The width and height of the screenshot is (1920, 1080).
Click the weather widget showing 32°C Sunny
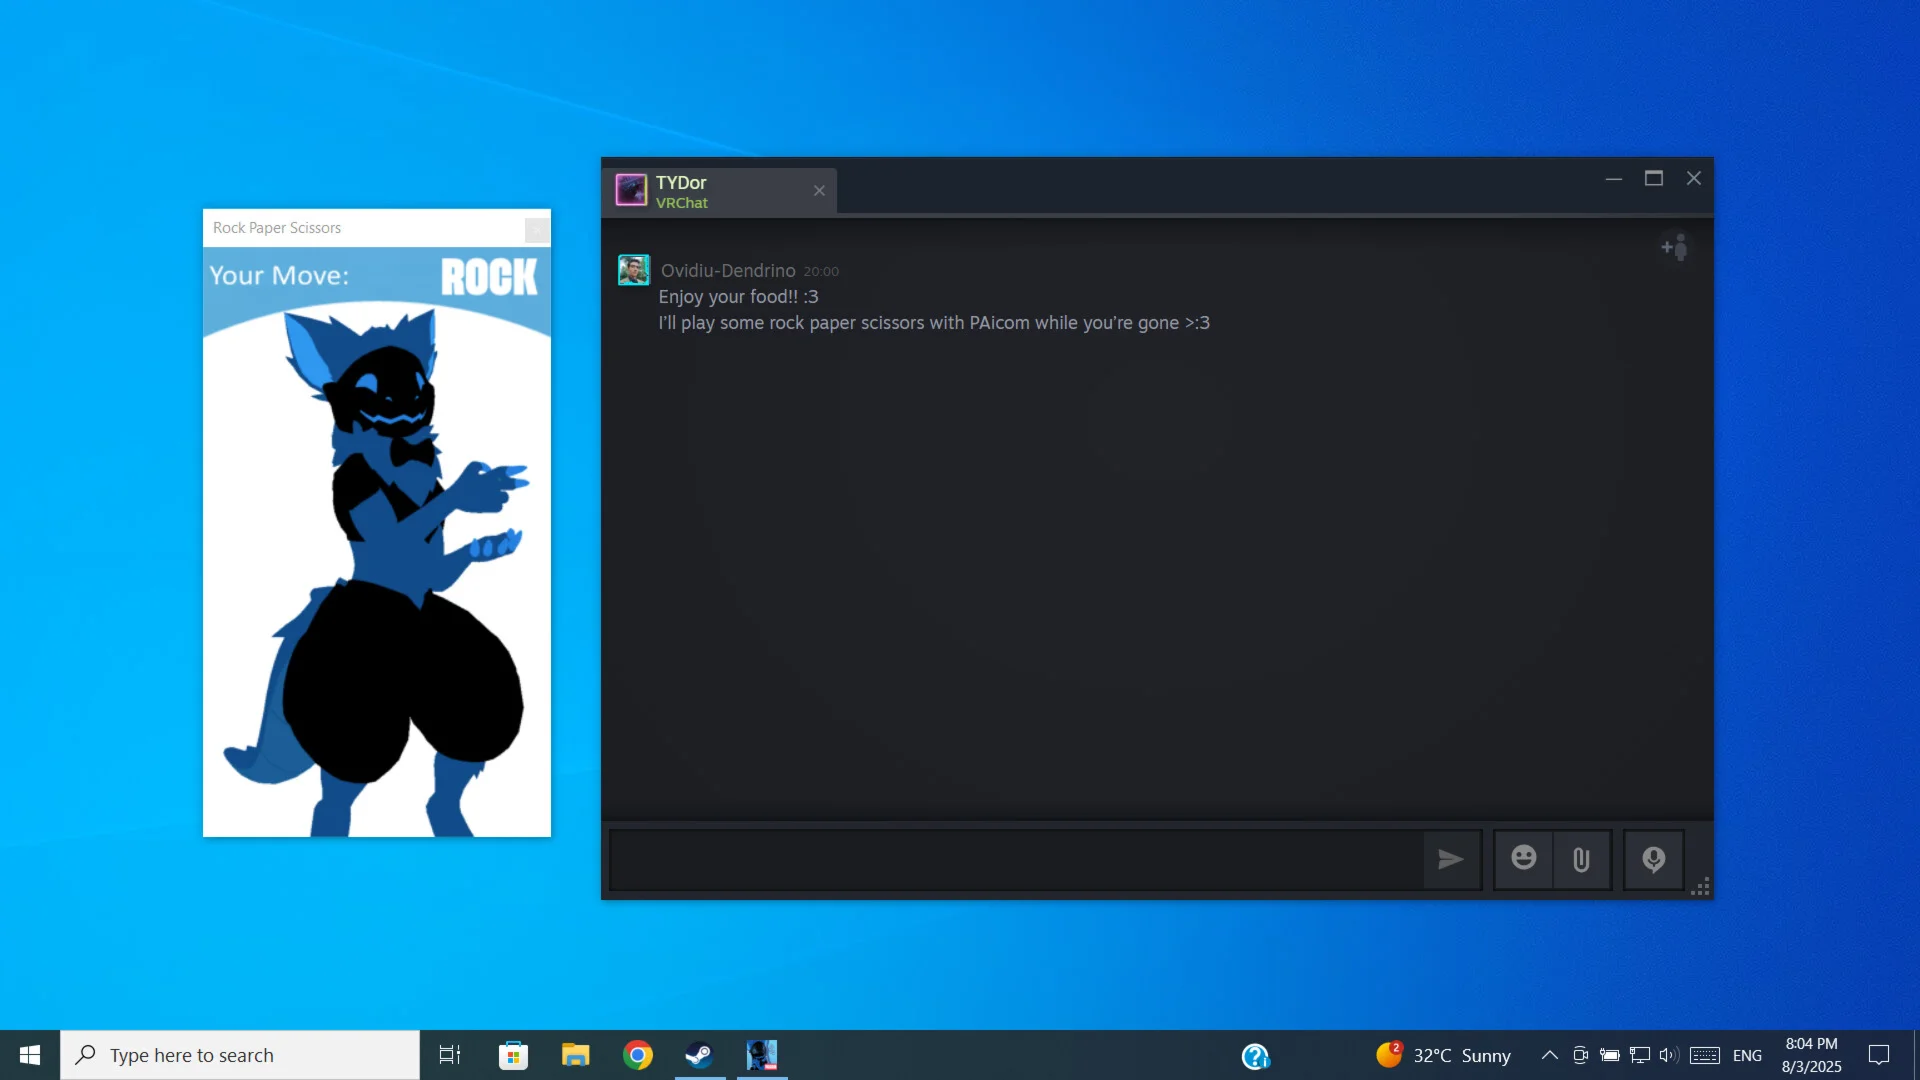1443,1055
